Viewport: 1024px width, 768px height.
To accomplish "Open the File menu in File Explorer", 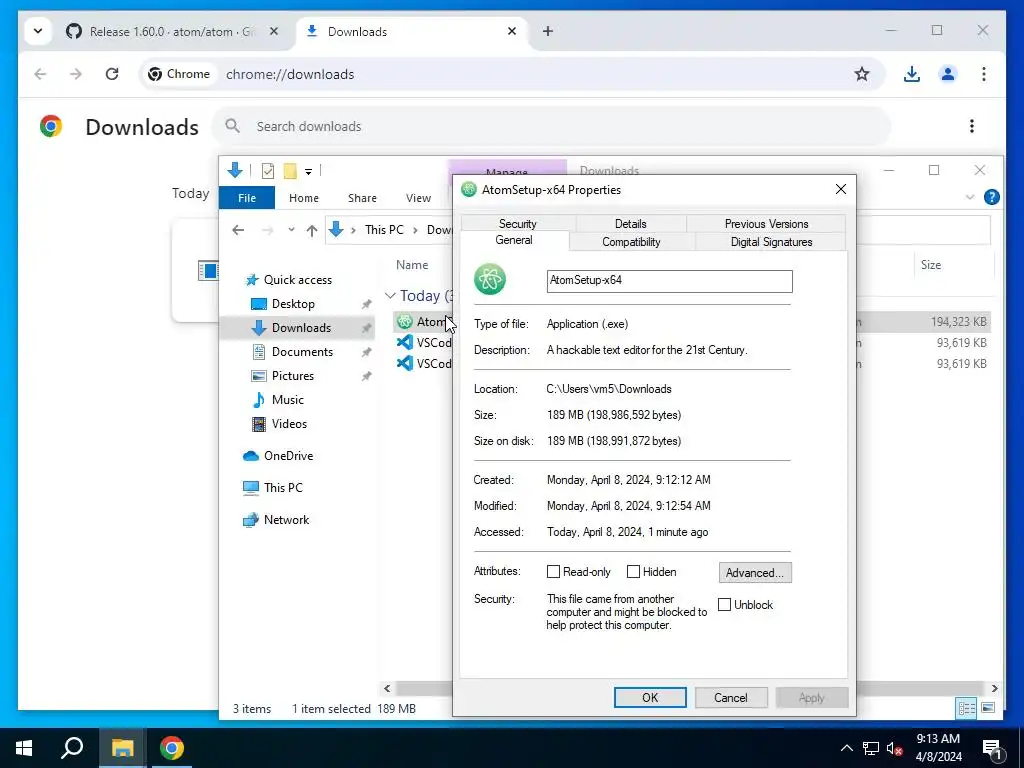I will coord(247,198).
